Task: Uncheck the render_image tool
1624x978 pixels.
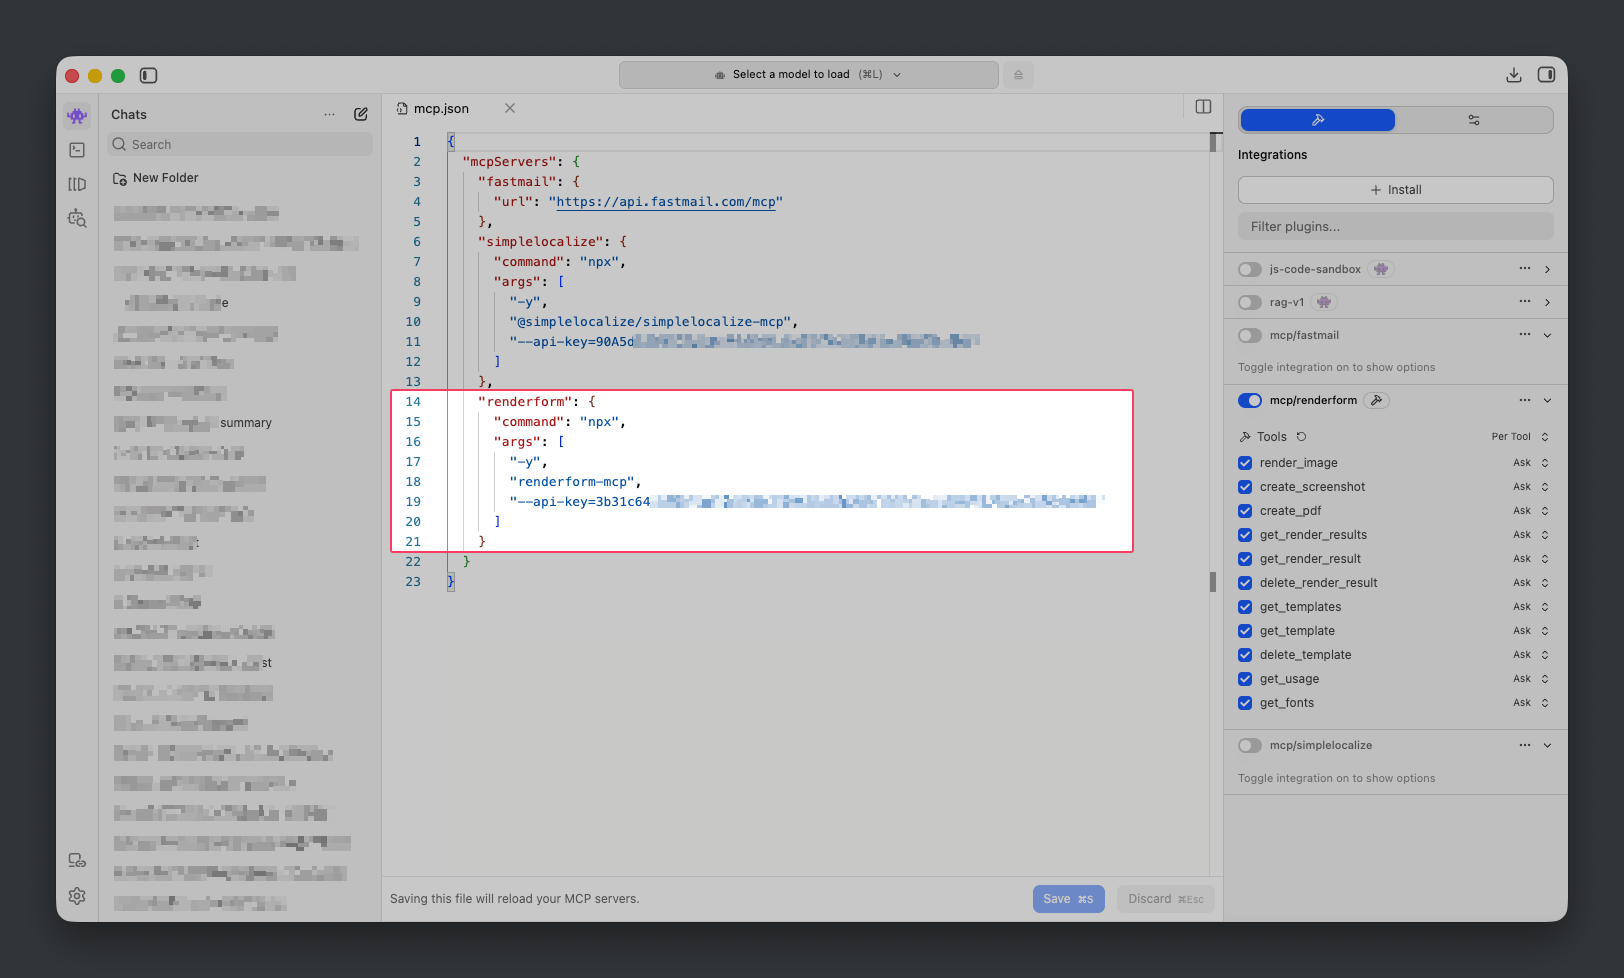Action: tap(1245, 463)
